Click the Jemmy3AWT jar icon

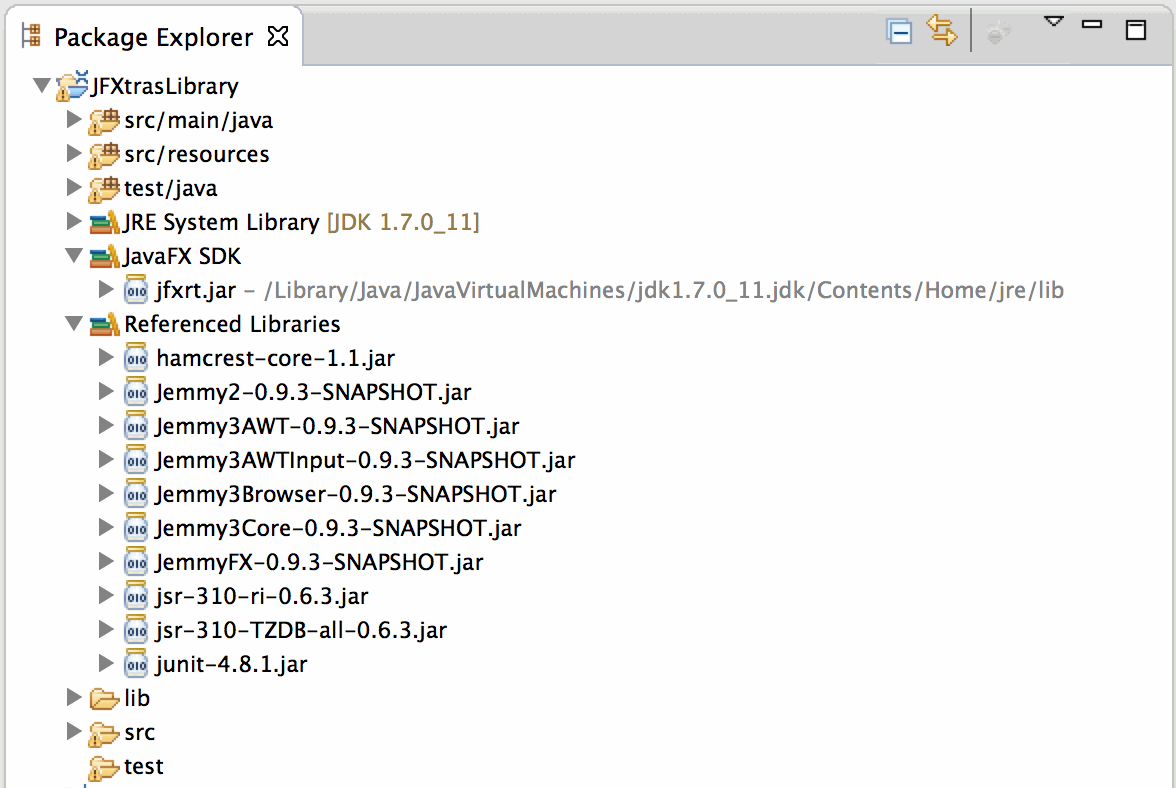pyautogui.click(x=136, y=427)
